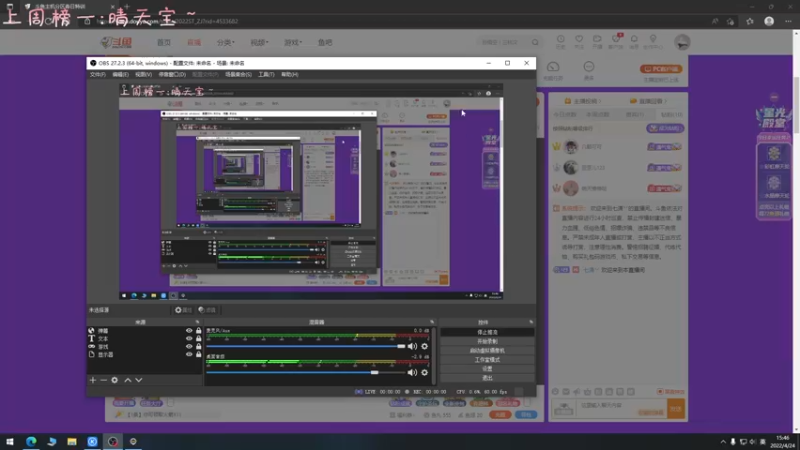The width and height of the screenshot is (800, 450).
Task: Click the Douyu logo in site header
Action: click(x=116, y=42)
